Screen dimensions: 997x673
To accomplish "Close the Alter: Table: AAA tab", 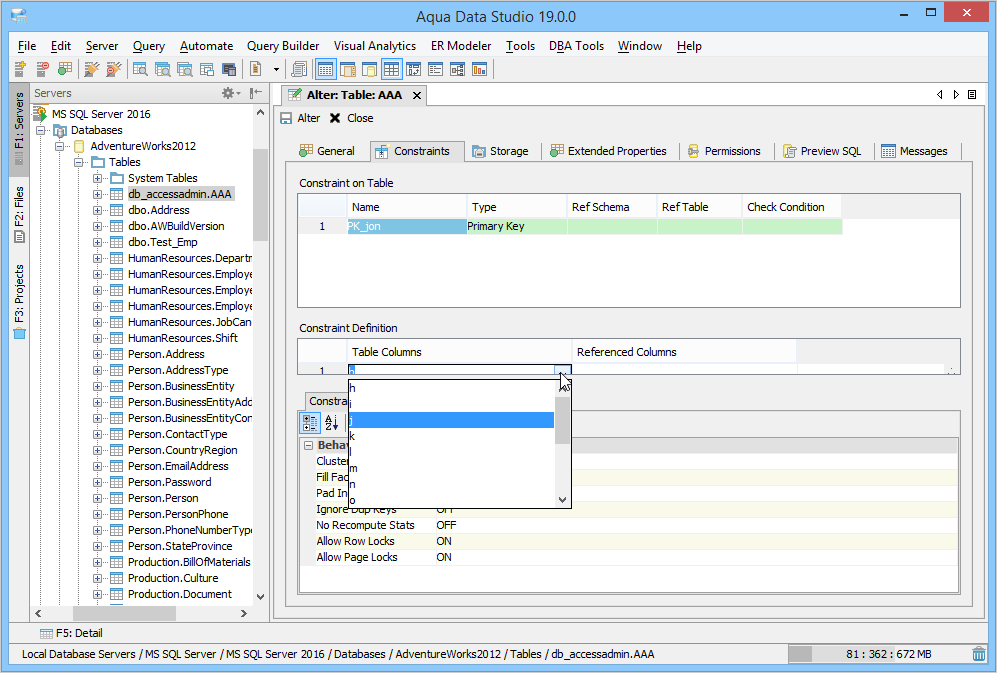I will [417, 95].
